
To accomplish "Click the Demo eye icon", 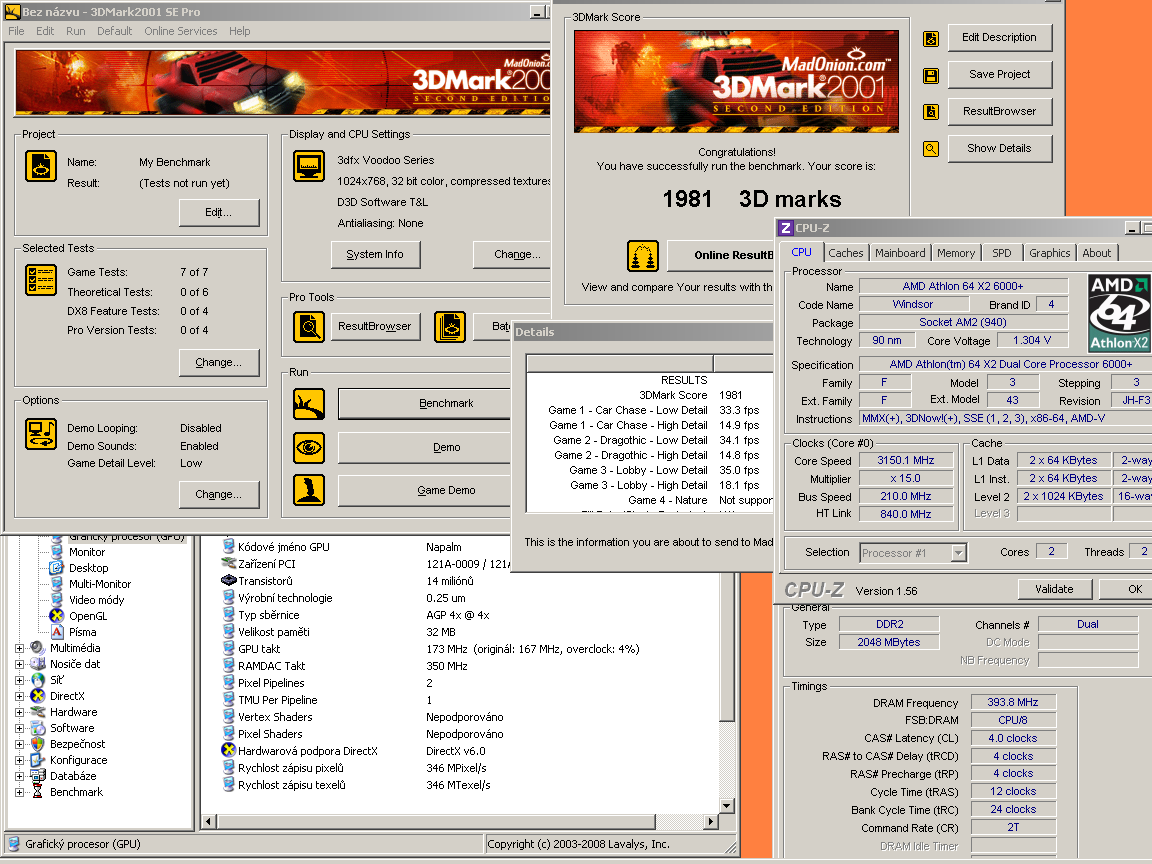I will coord(309,447).
